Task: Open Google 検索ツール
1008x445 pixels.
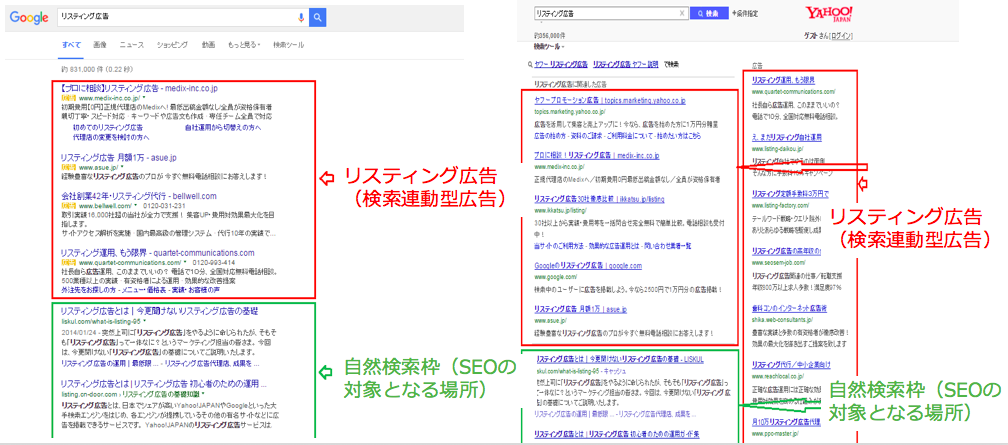Action: pyautogui.click(x=289, y=45)
